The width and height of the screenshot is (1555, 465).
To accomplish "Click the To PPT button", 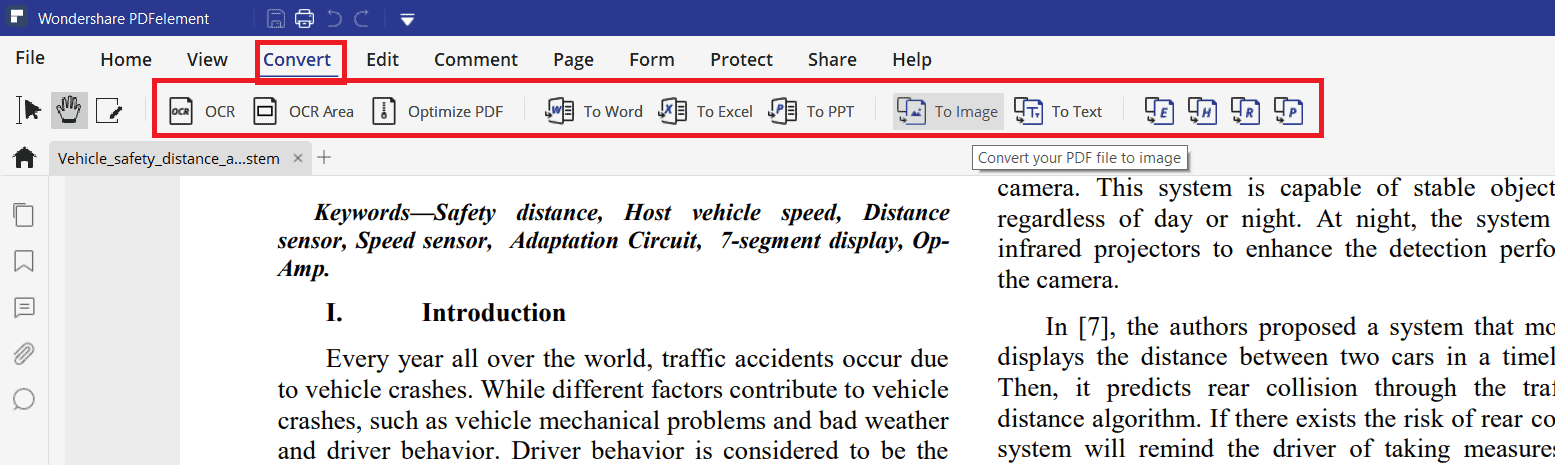I will click(811, 111).
